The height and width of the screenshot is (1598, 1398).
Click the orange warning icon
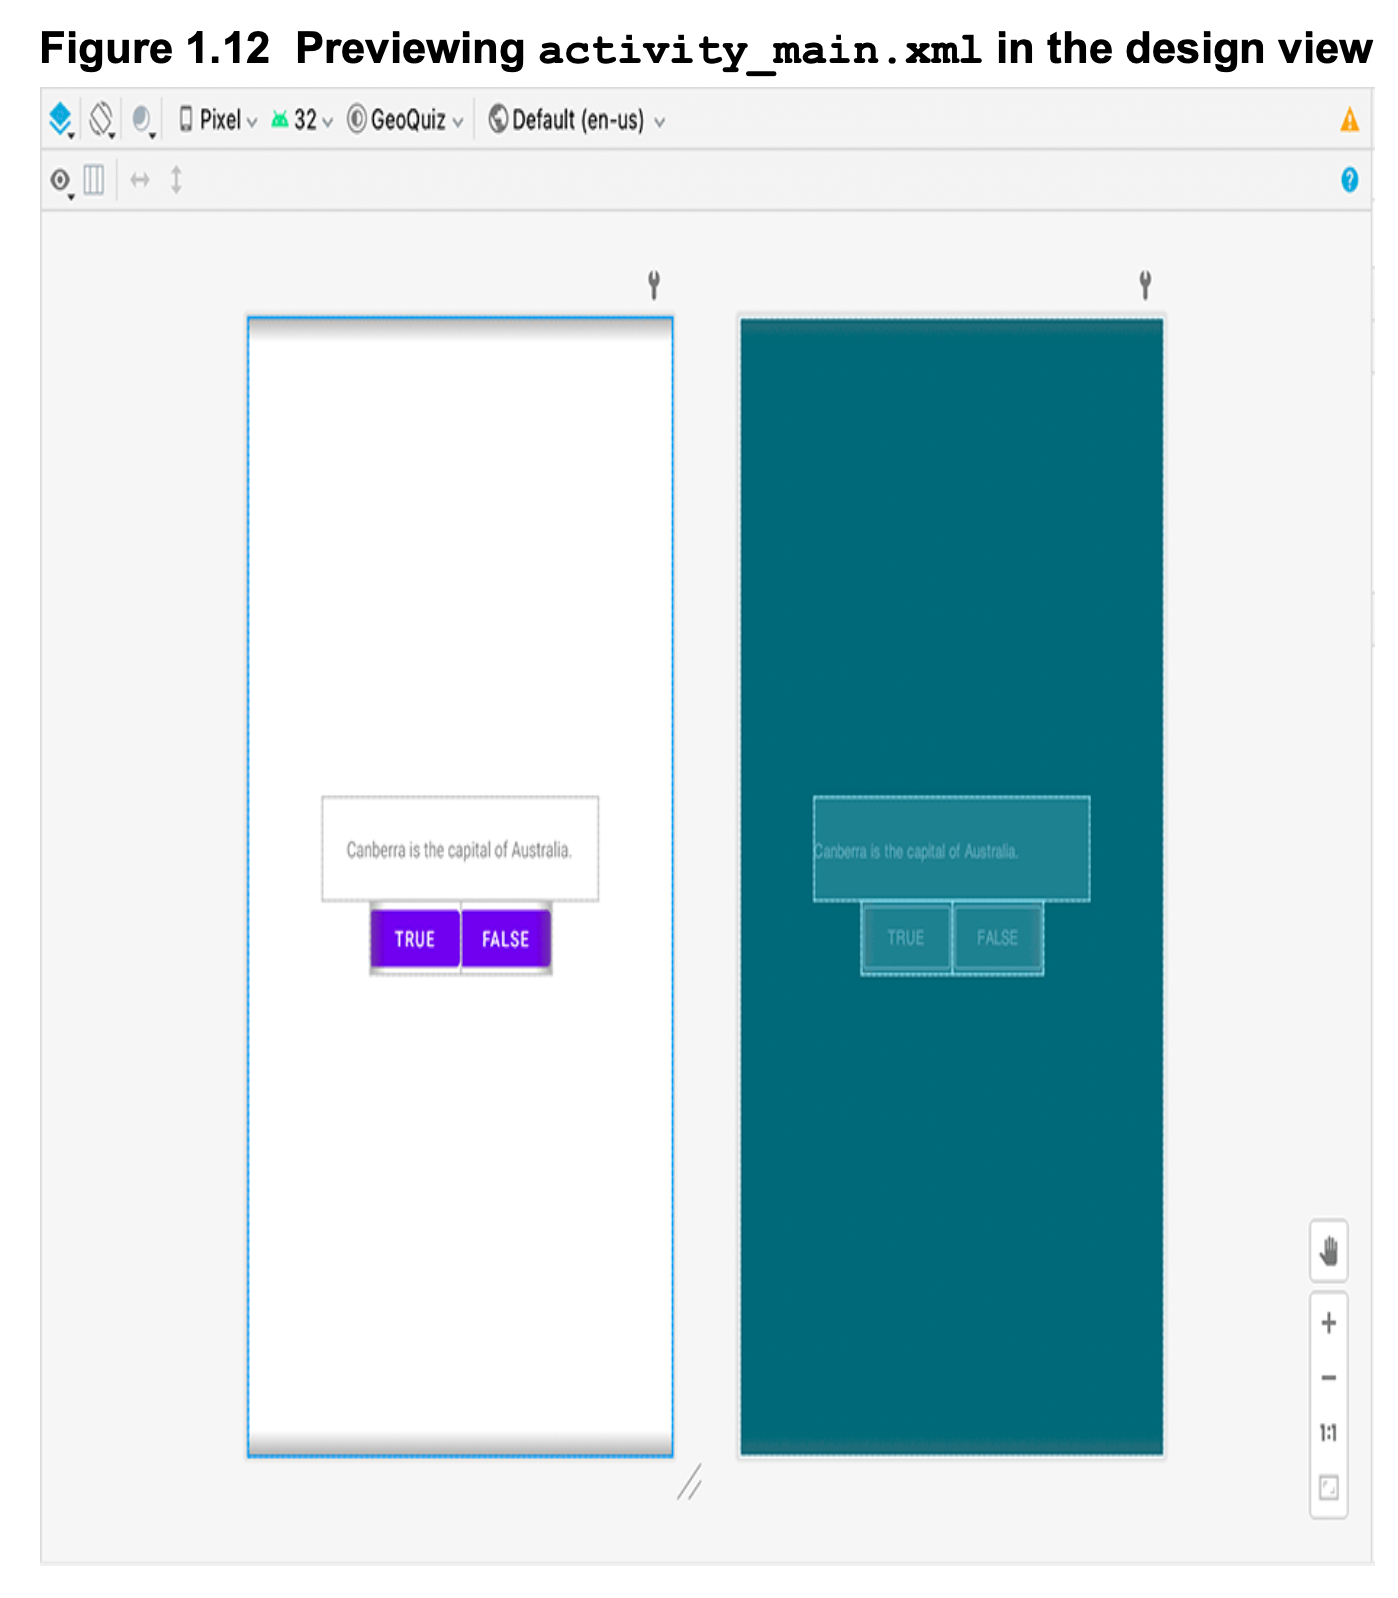(1349, 120)
